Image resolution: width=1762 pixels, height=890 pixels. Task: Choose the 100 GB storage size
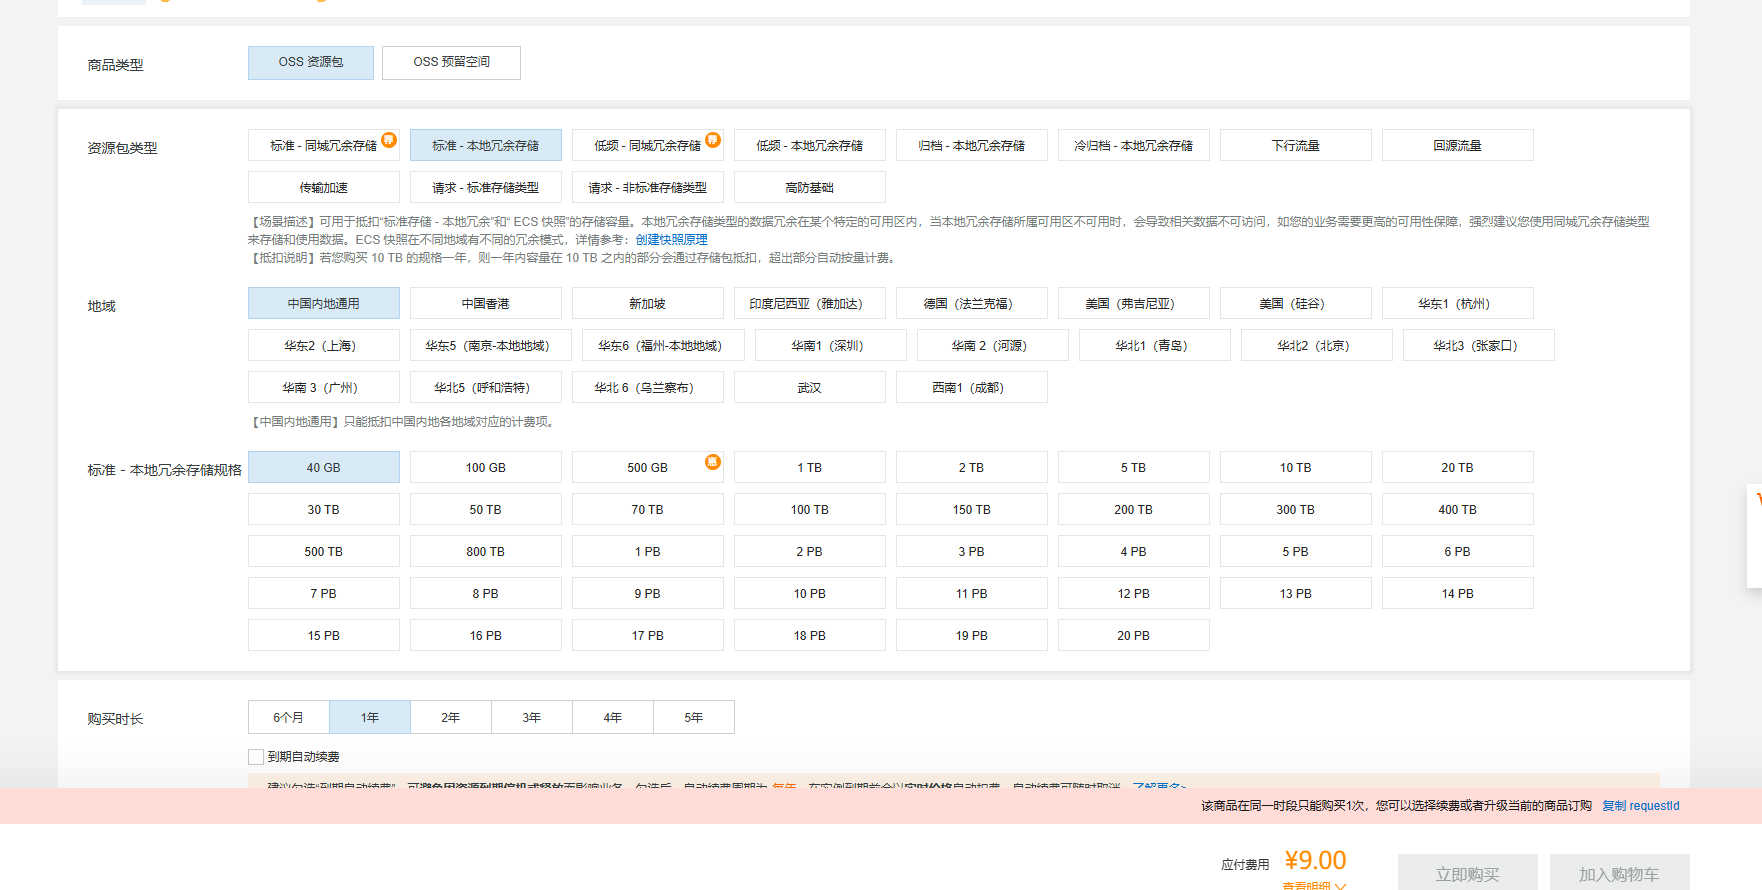[x=486, y=468]
